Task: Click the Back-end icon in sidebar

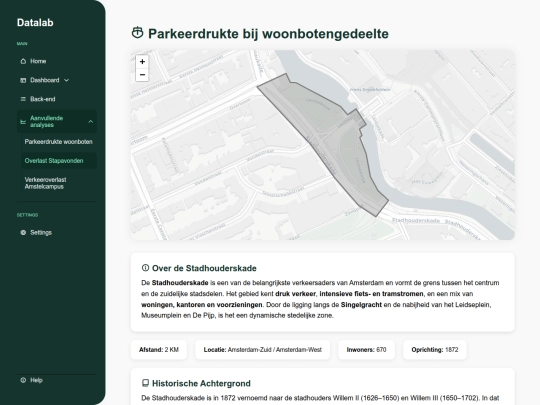Action: pos(23,99)
